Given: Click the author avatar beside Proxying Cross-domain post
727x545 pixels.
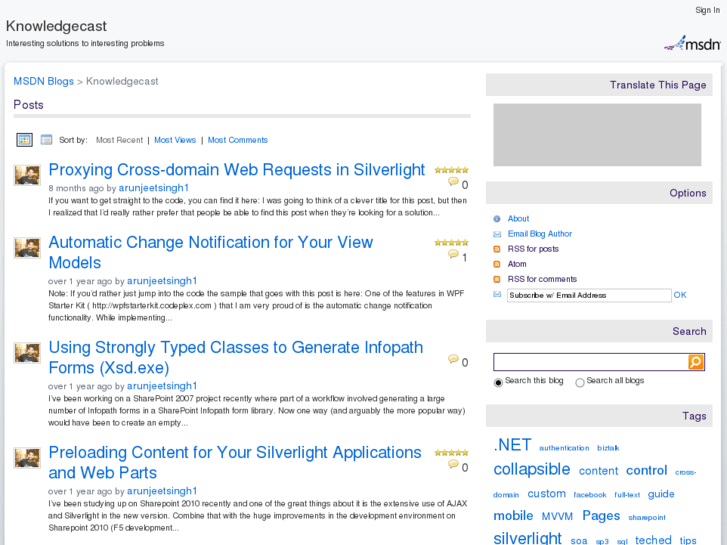Looking at the screenshot, I should click(27, 175).
